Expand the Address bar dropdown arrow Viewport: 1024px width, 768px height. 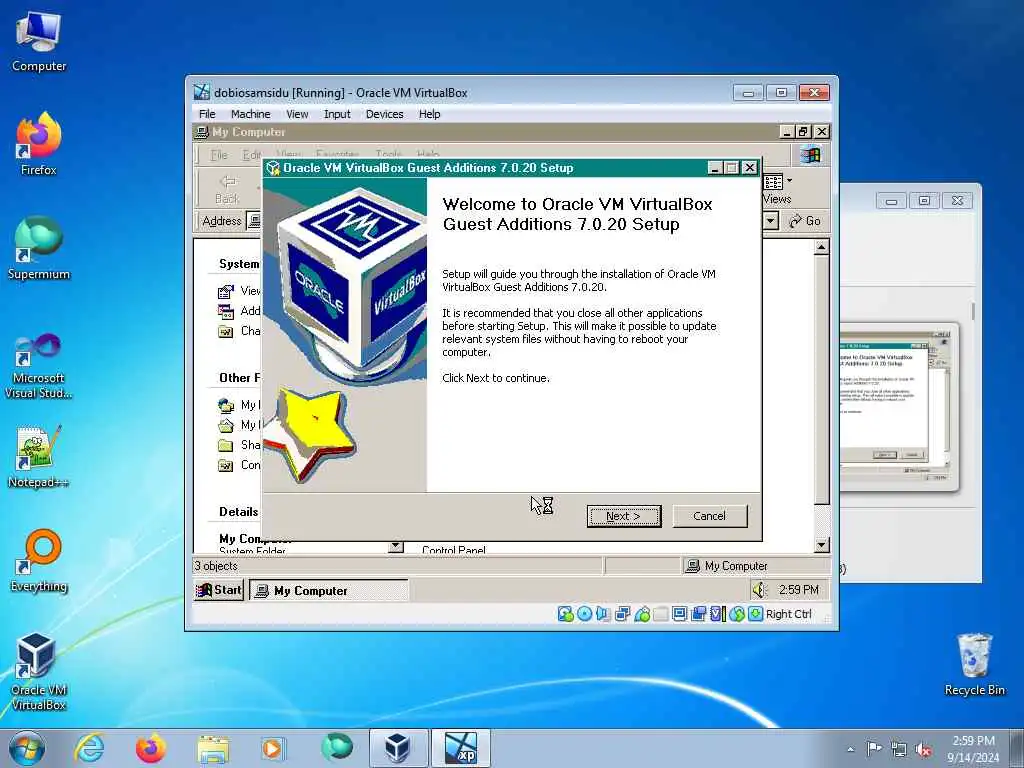(771, 221)
